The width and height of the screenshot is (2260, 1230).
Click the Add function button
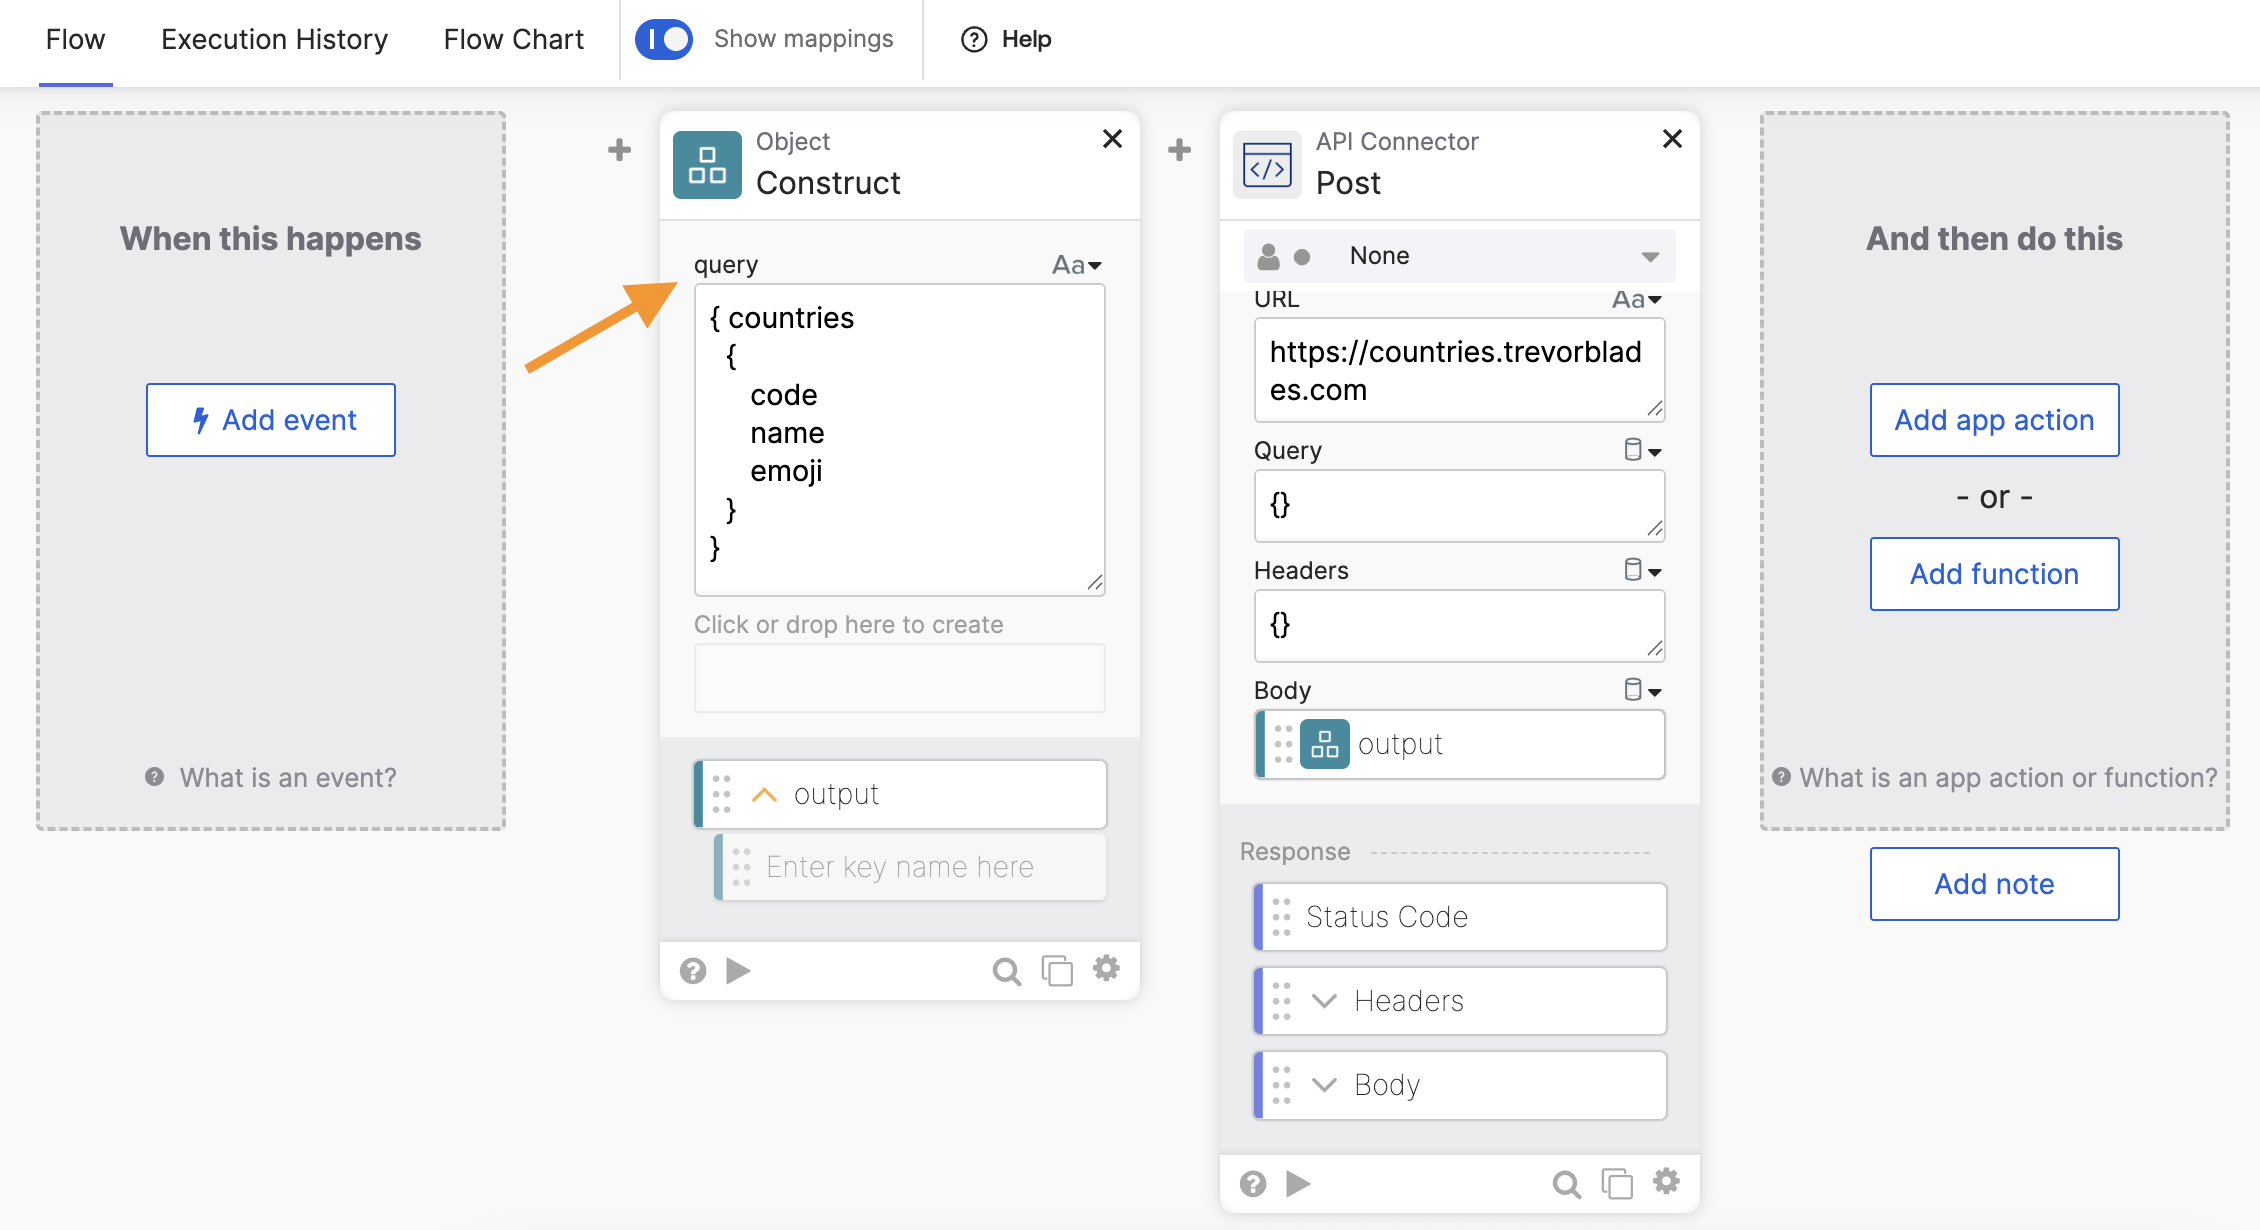click(x=1994, y=574)
